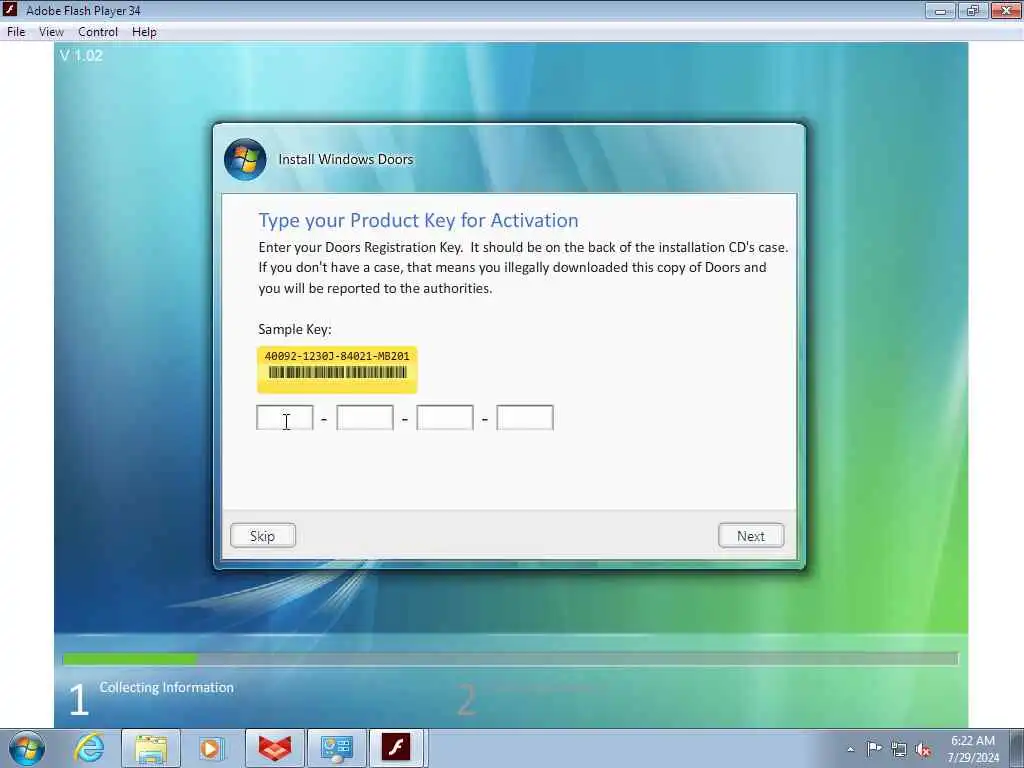Screen dimensions: 1024x768
Task: Show hidden system tray icons
Action: tap(850, 749)
